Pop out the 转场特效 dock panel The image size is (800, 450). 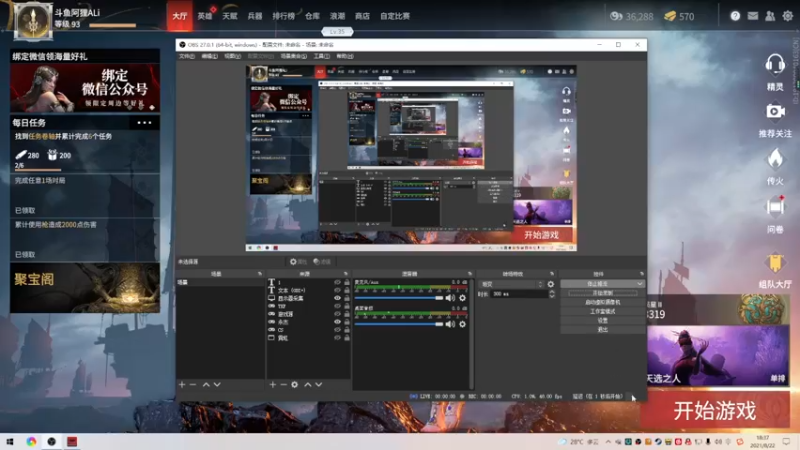[552, 274]
